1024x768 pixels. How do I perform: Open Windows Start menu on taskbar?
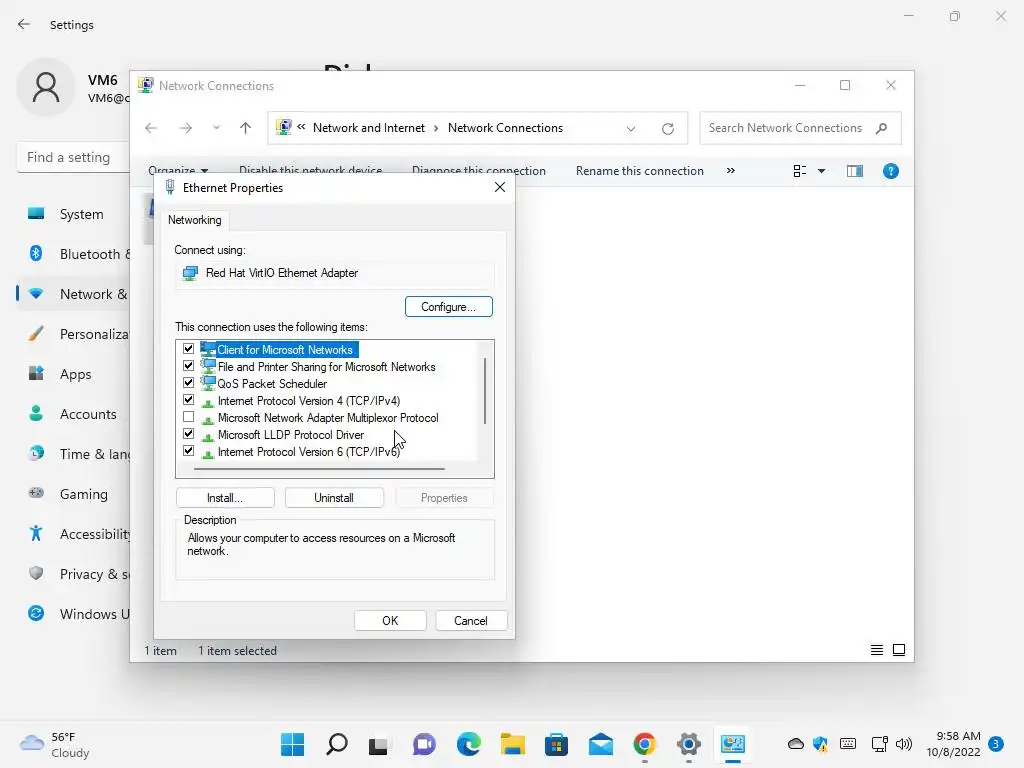pos(293,744)
